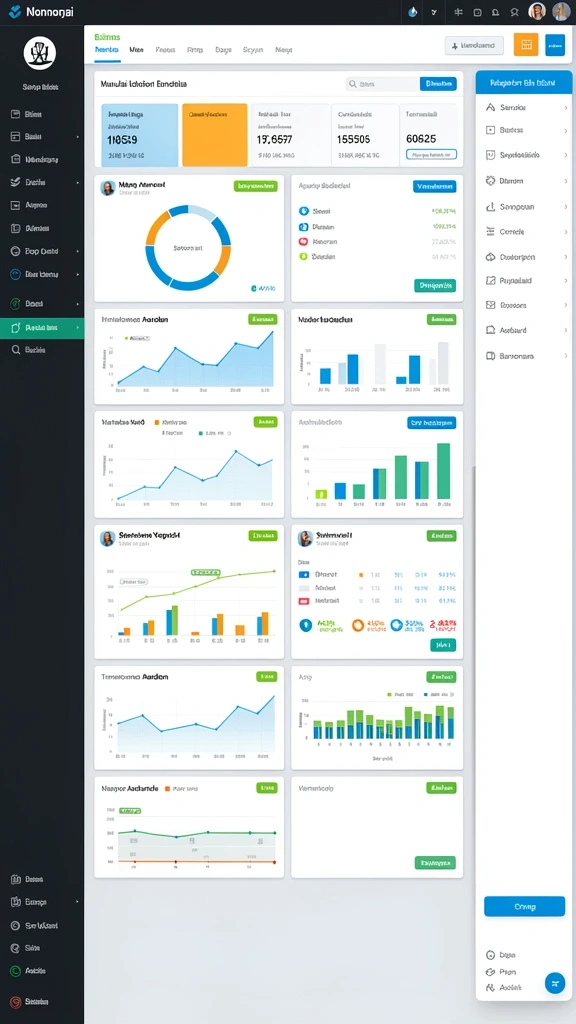
Task: Toggle the blue indicator in the first table row
Action: 304,574
